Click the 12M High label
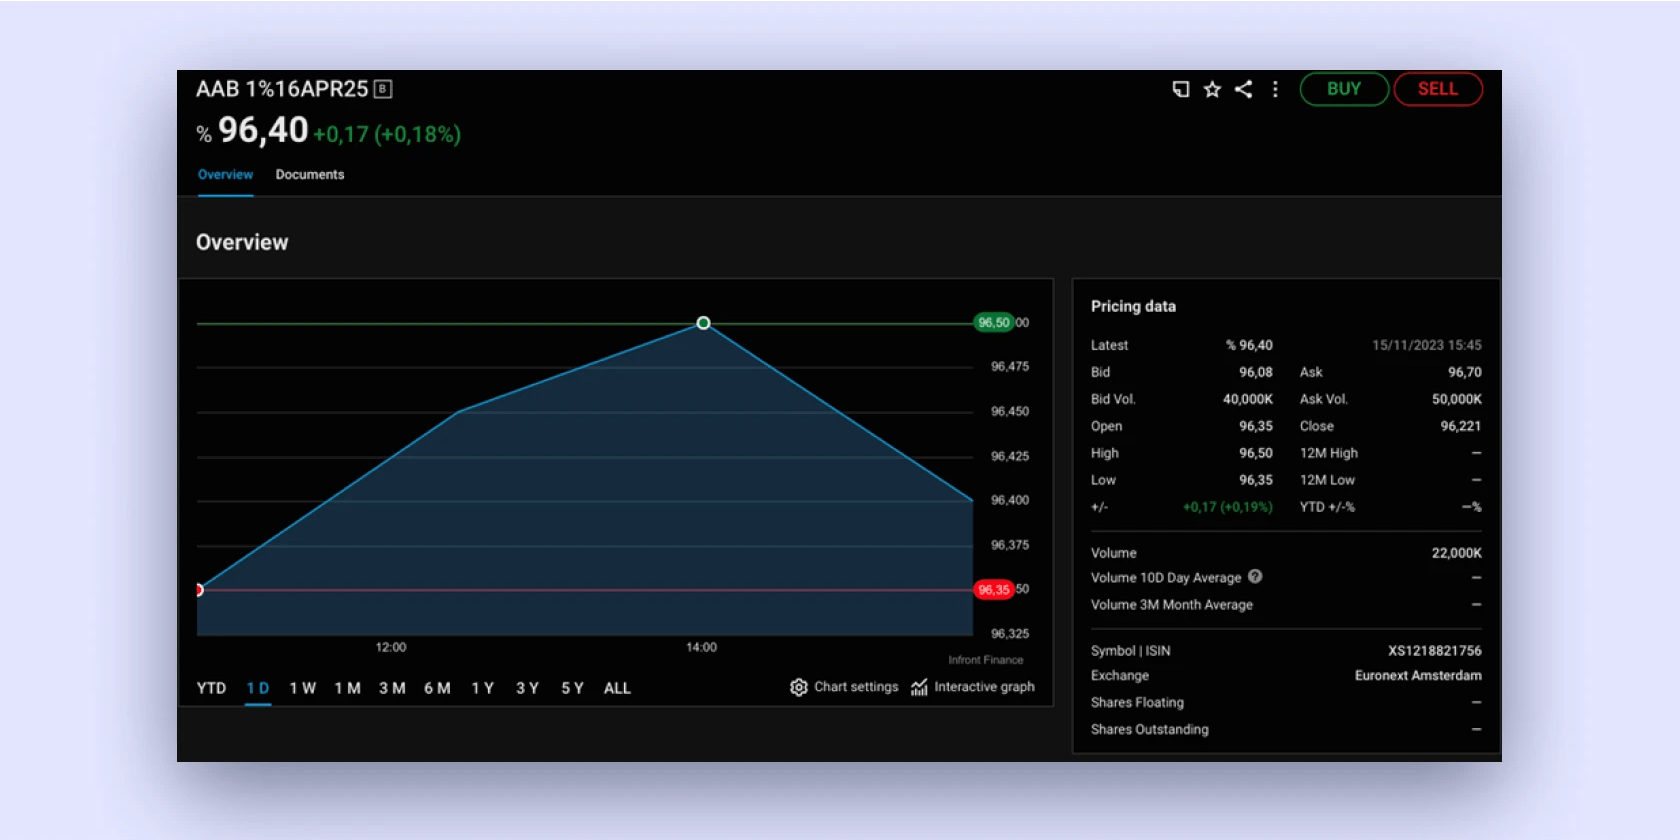The height and width of the screenshot is (840, 1680). tap(1329, 453)
